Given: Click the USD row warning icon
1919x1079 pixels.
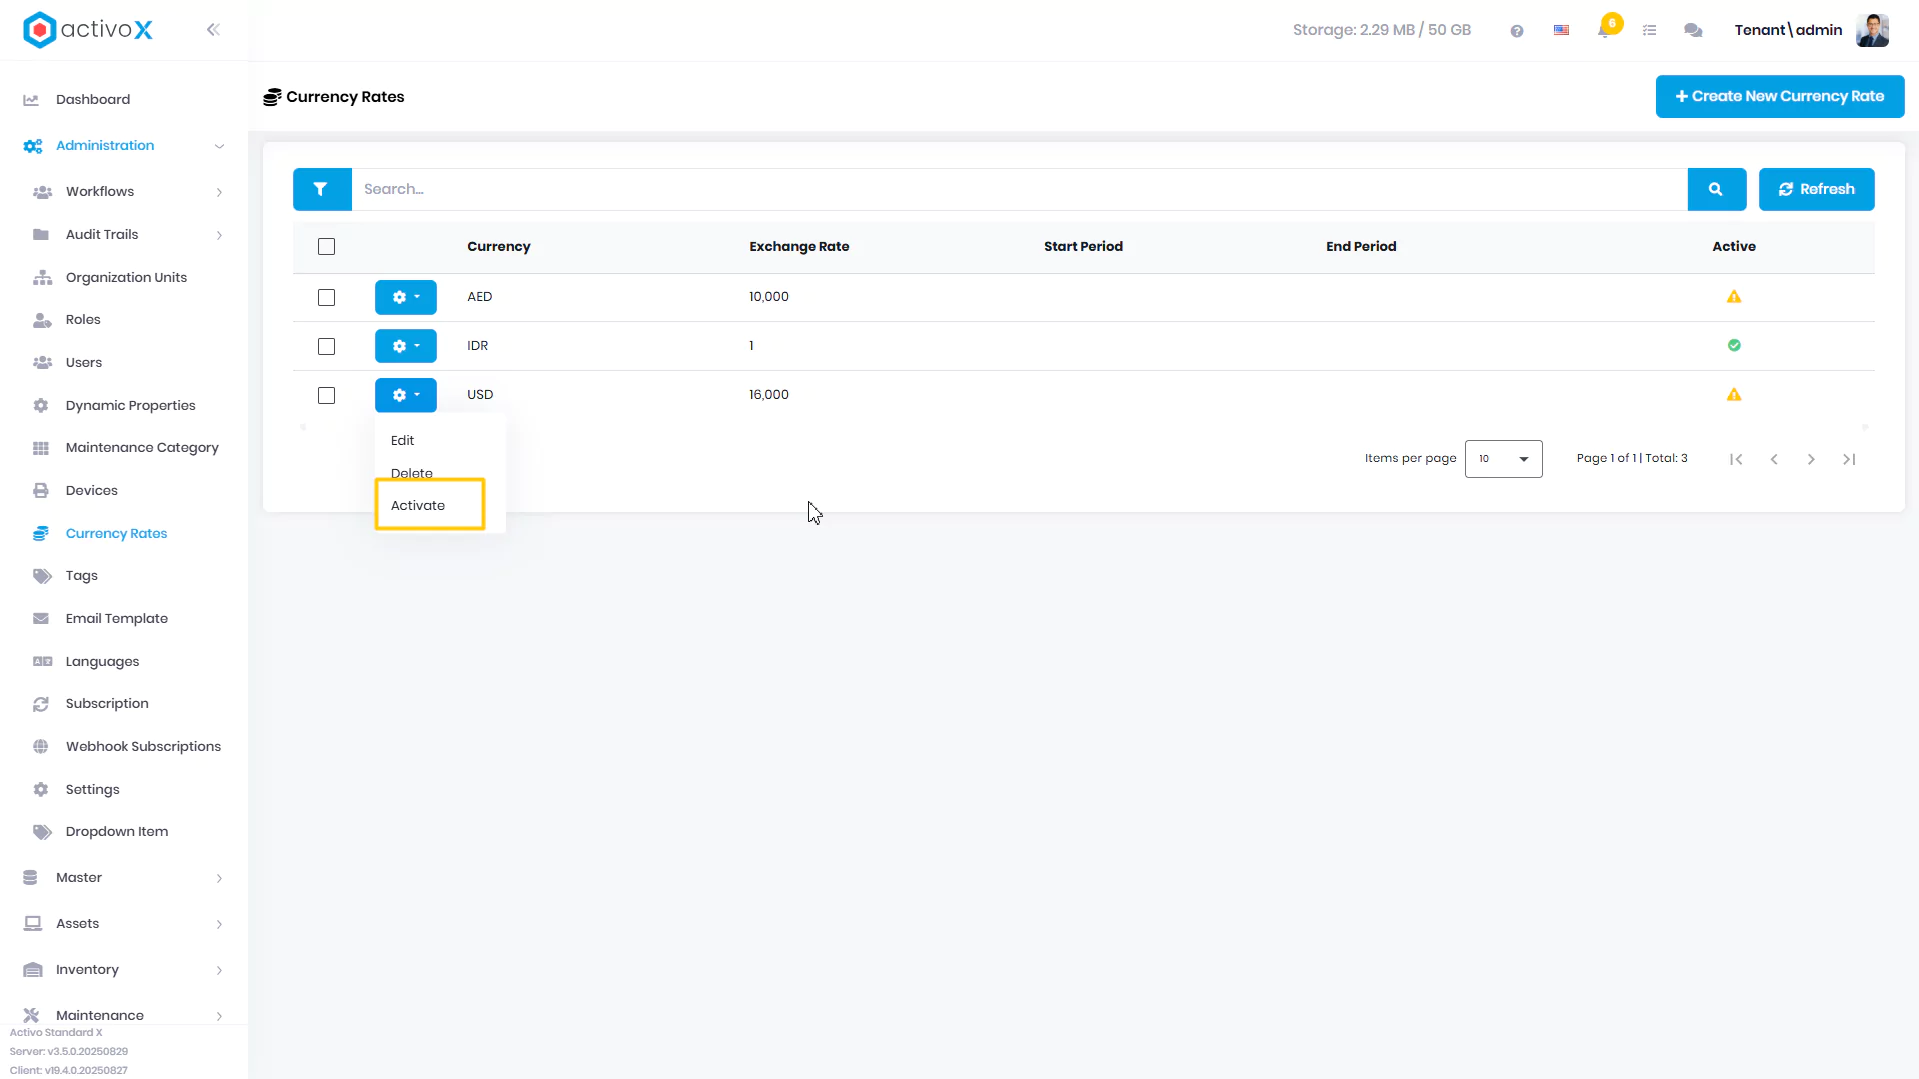Looking at the screenshot, I should point(1734,395).
